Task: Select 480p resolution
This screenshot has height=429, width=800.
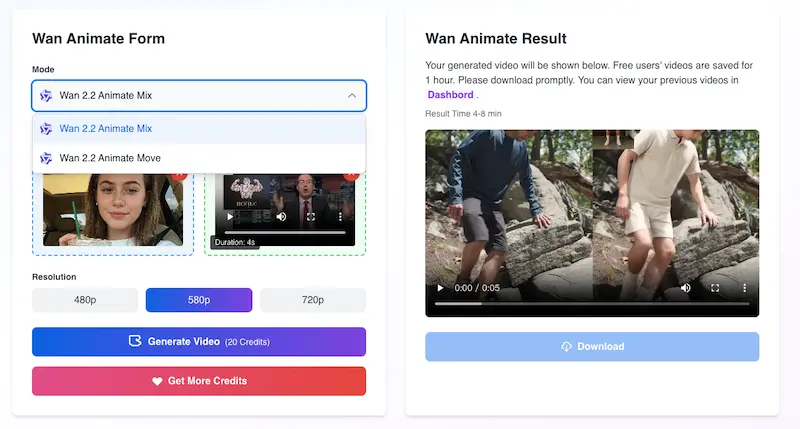Action: pyautogui.click(x=85, y=300)
